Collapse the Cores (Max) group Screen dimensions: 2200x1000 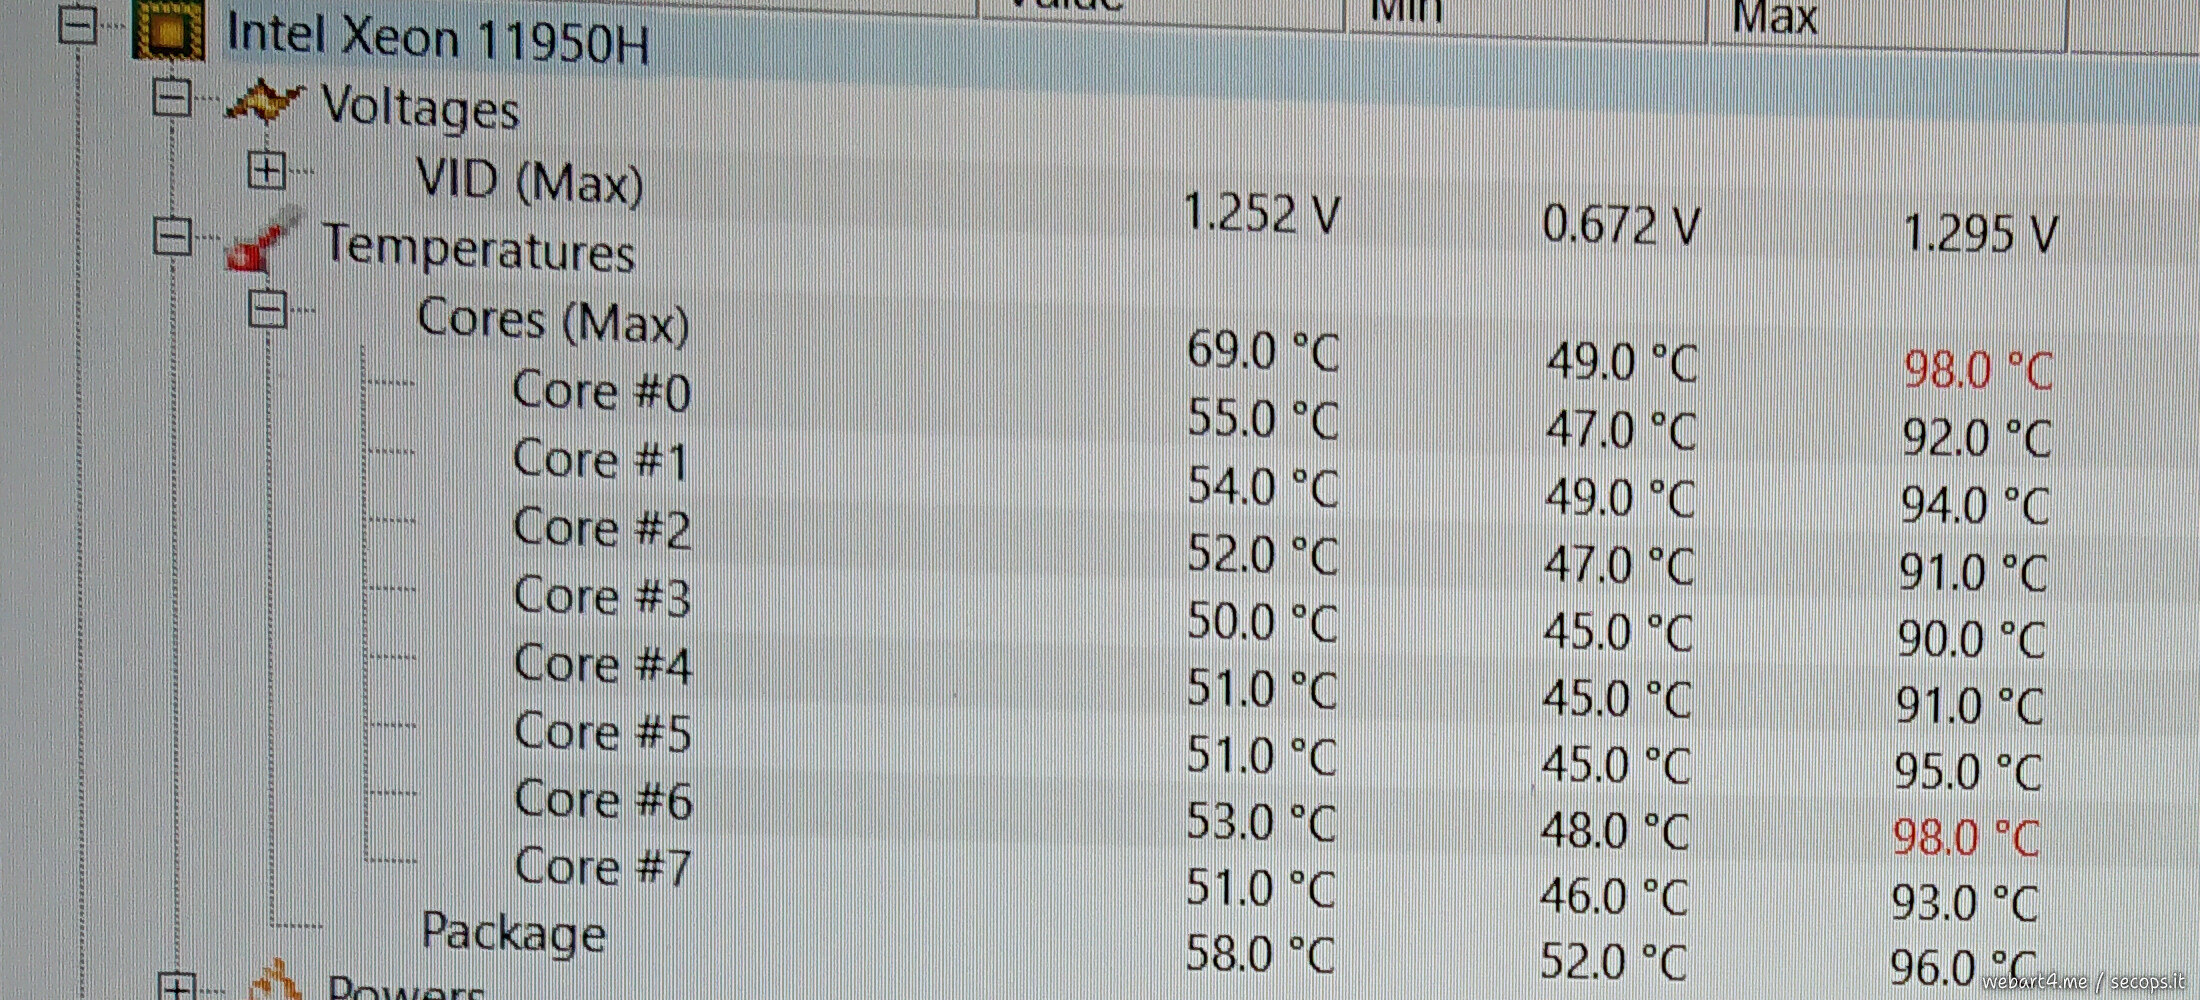[x=267, y=310]
